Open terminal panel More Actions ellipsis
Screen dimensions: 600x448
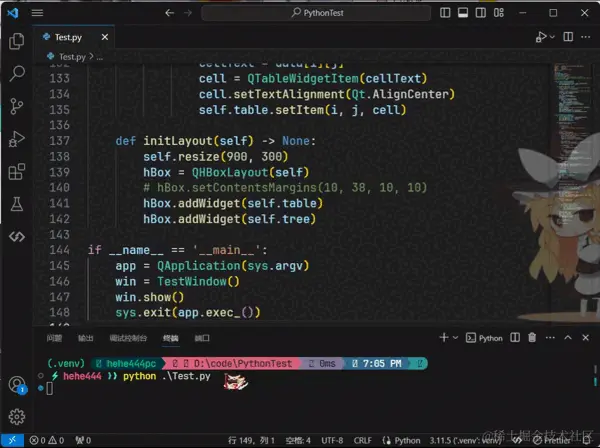click(x=550, y=337)
